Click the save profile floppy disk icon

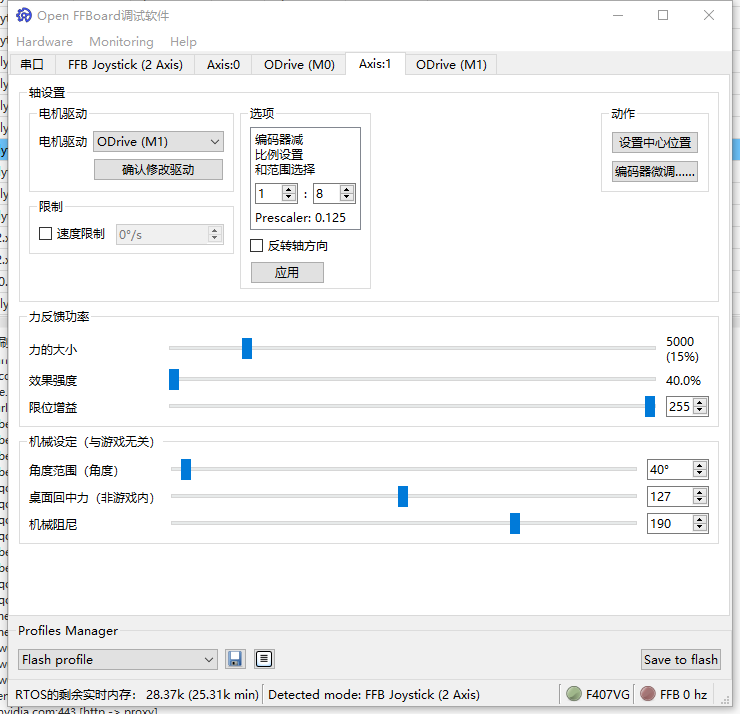tap(235, 659)
